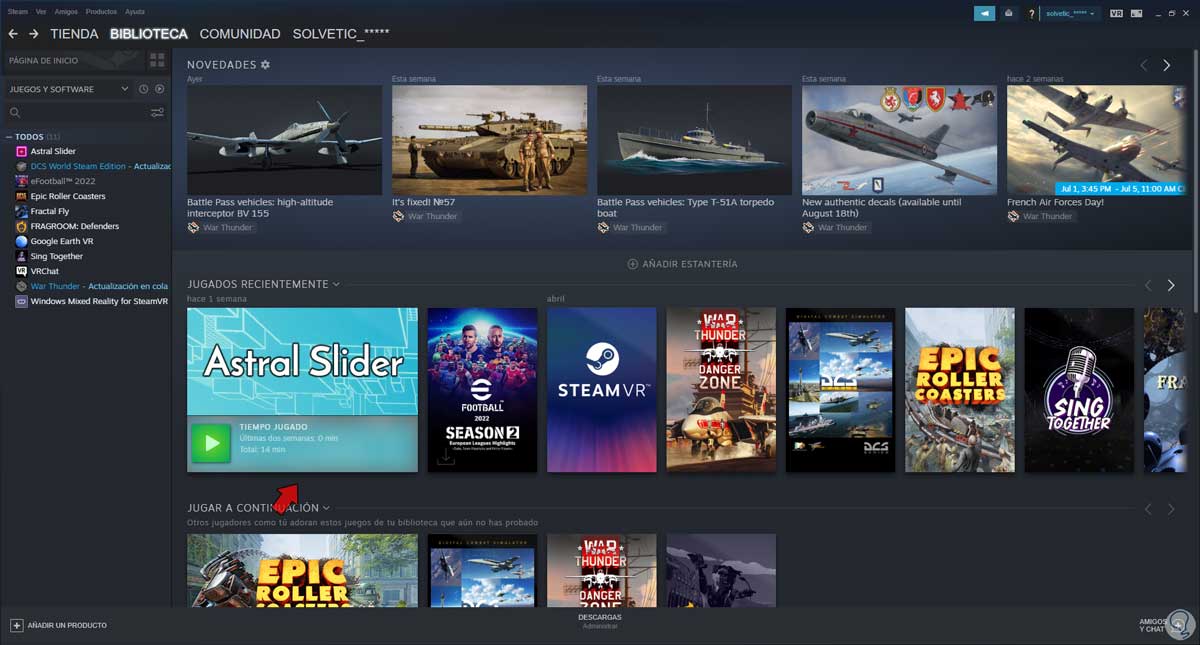Click the War Thunder icon under It's fixed! №57
1200x645 pixels.
point(398,216)
